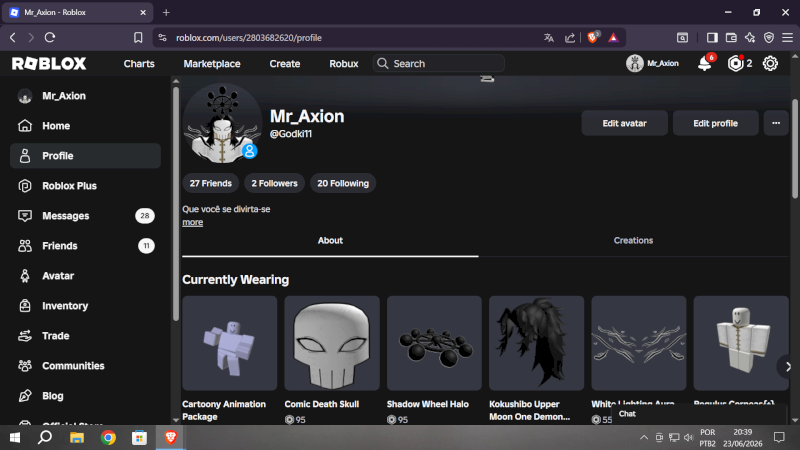Switch to the About tab
The height and width of the screenshot is (450, 800).
330,240
